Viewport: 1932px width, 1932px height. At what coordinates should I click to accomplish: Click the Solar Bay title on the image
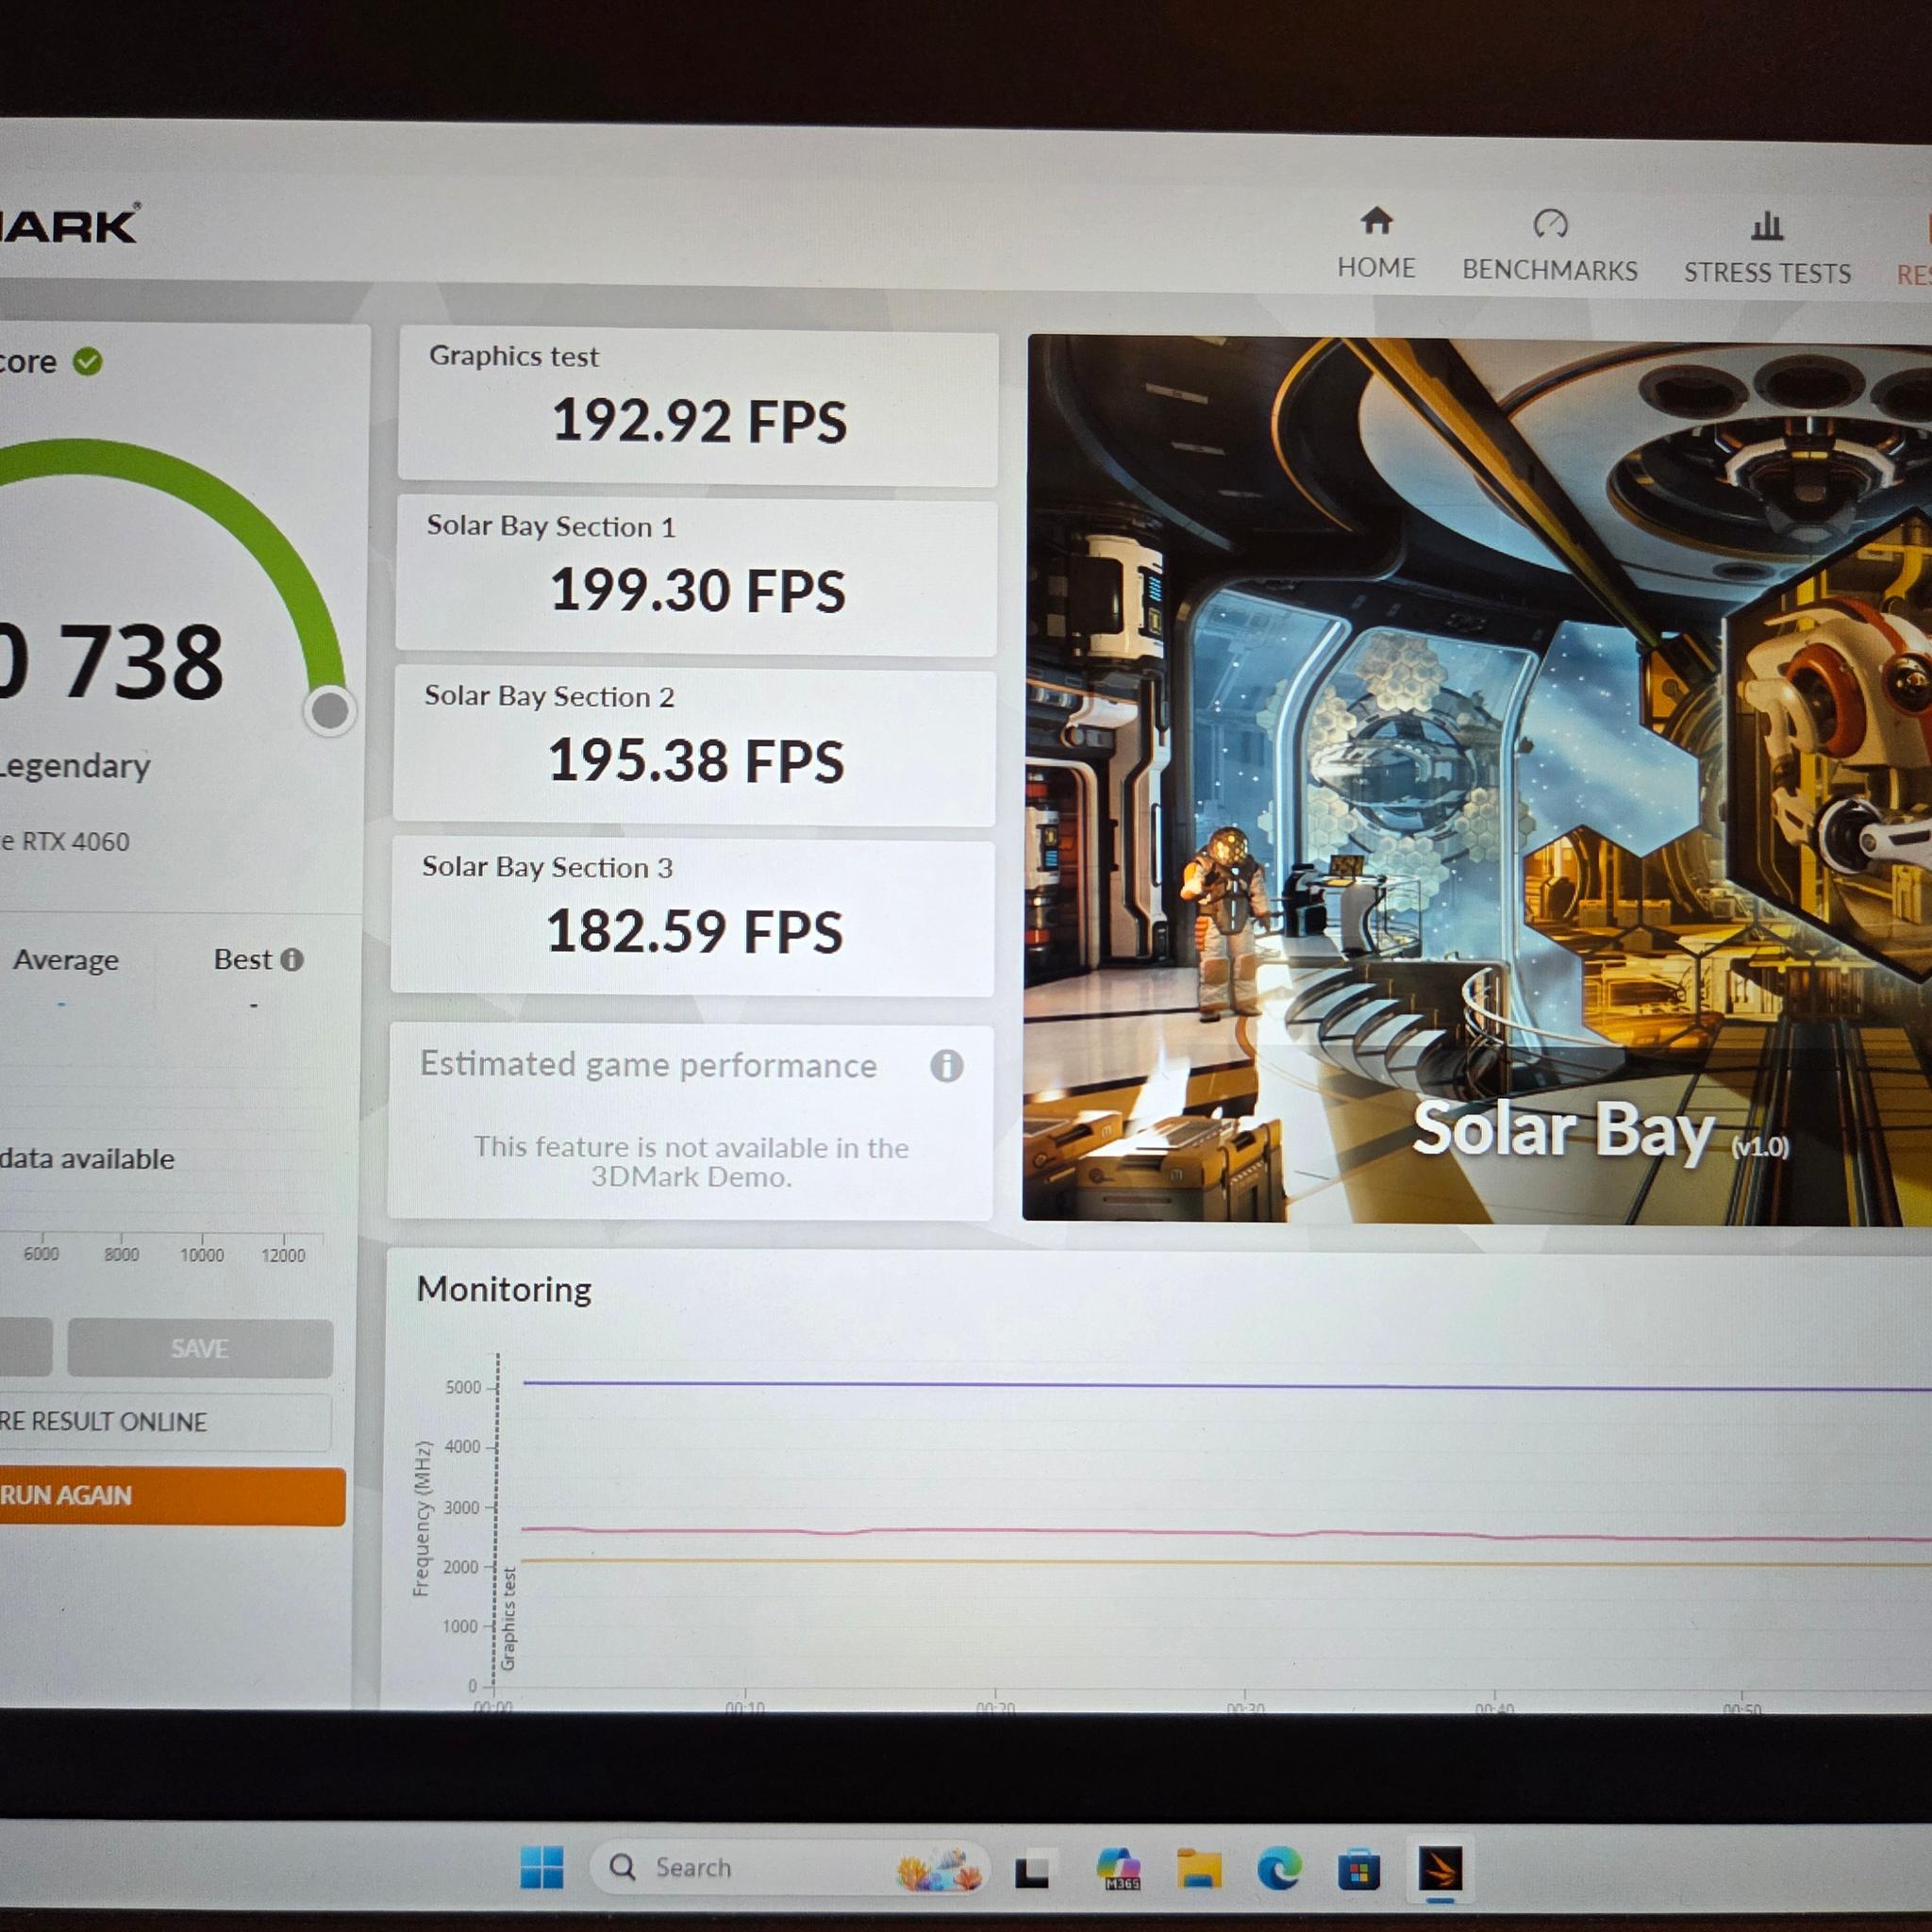[1564, 1131]
